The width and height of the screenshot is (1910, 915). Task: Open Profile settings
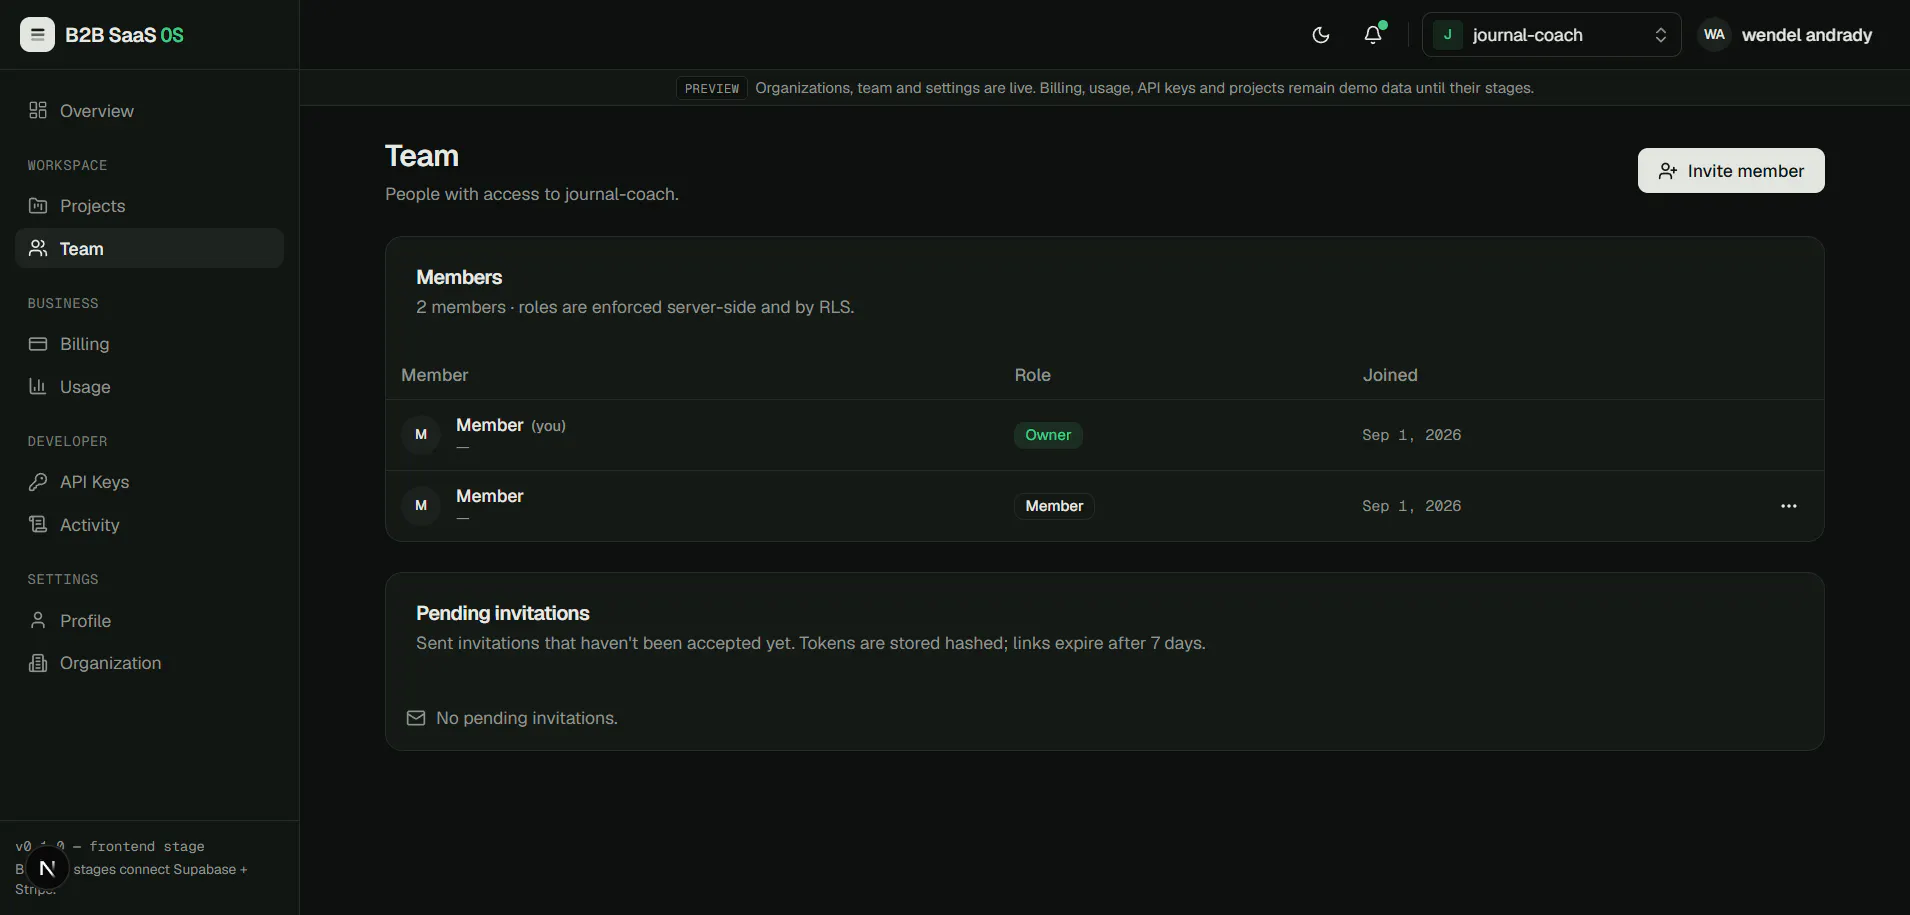pyautogui.click(x=149, y=621)
